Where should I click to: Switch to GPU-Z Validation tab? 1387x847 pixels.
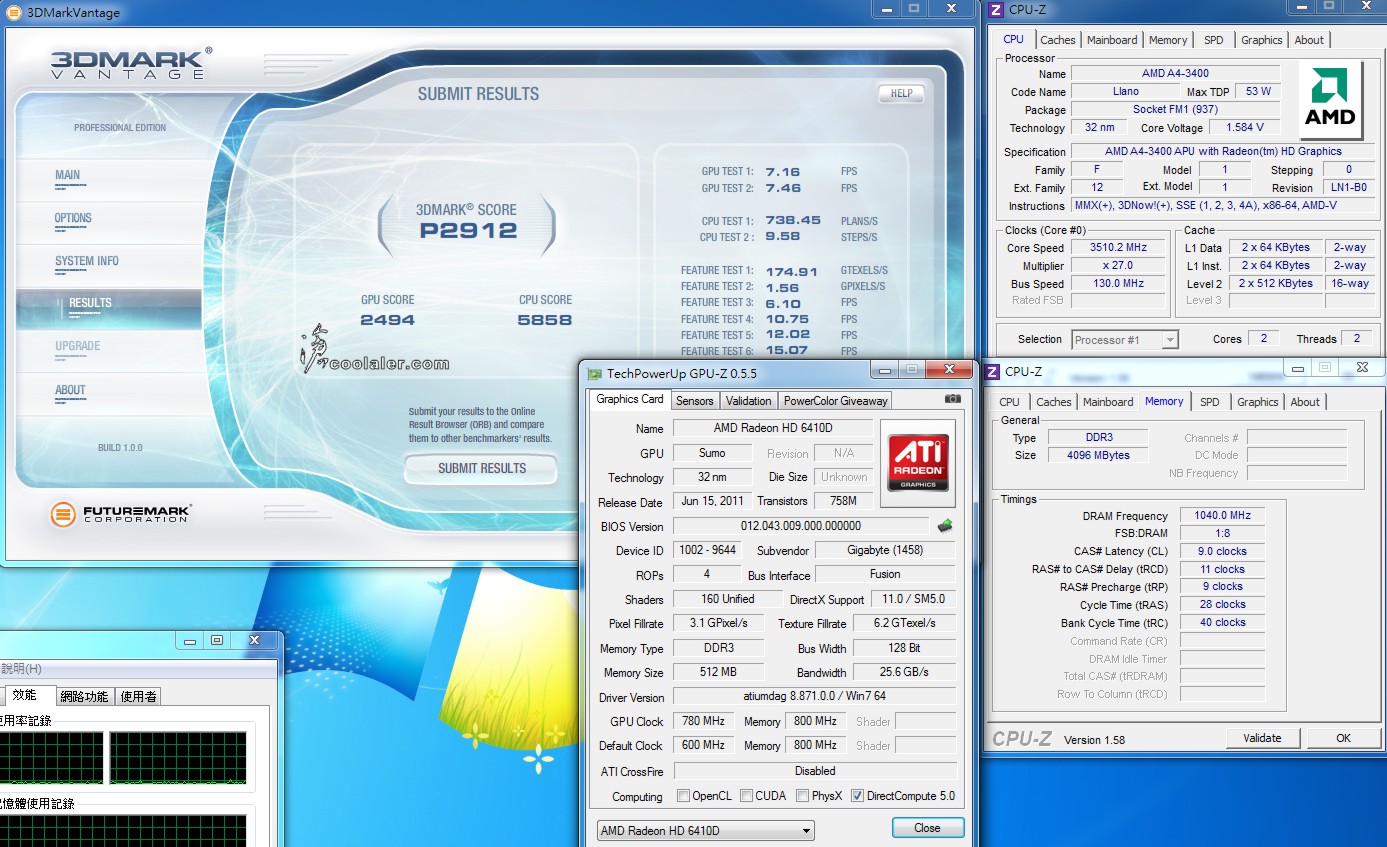coord(748,400)
